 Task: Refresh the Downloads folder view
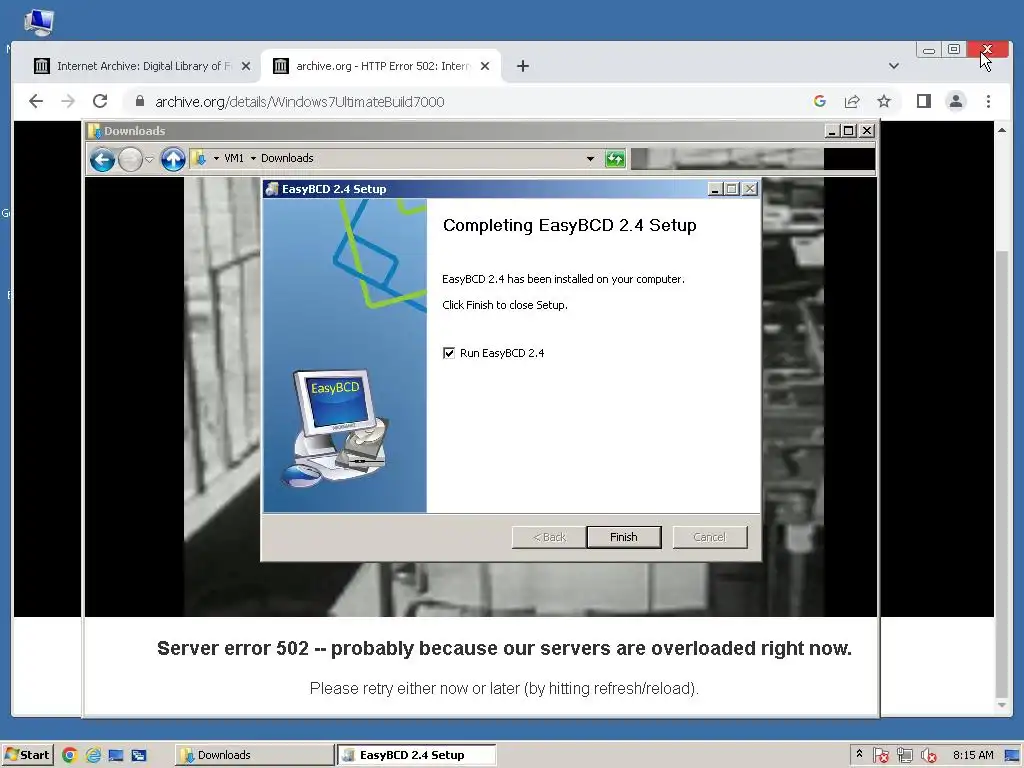coord(615,159)
